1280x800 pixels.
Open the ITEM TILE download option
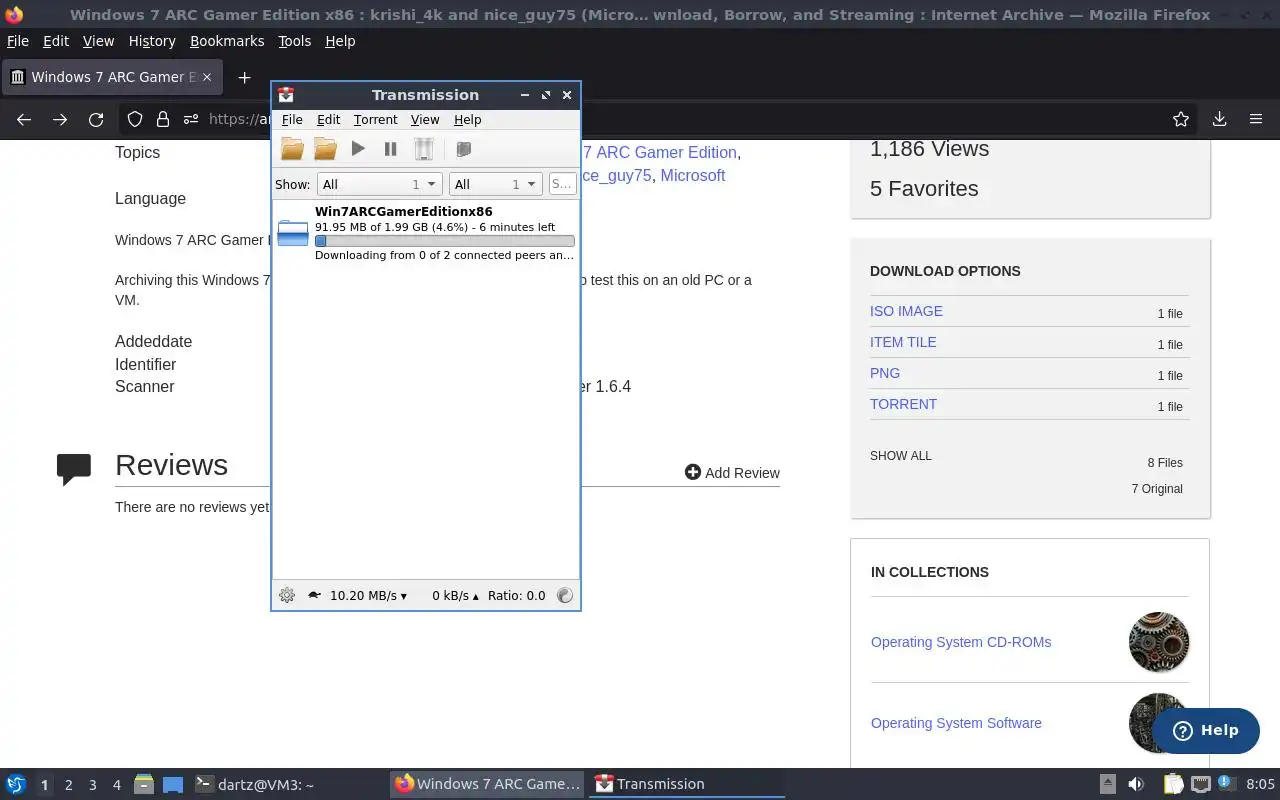click(x=903, y=342)
